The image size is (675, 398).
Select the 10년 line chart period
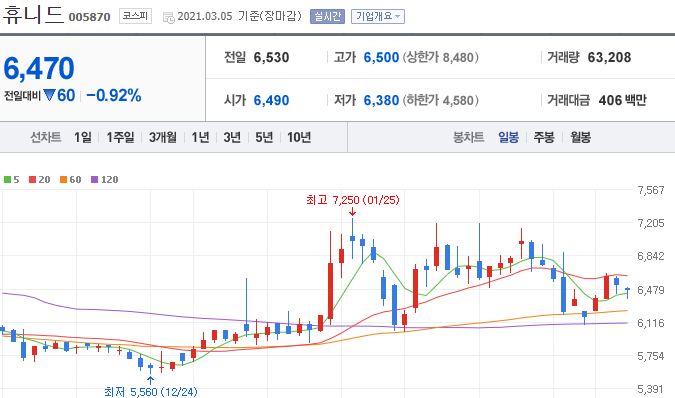click(x=299, y=137)
